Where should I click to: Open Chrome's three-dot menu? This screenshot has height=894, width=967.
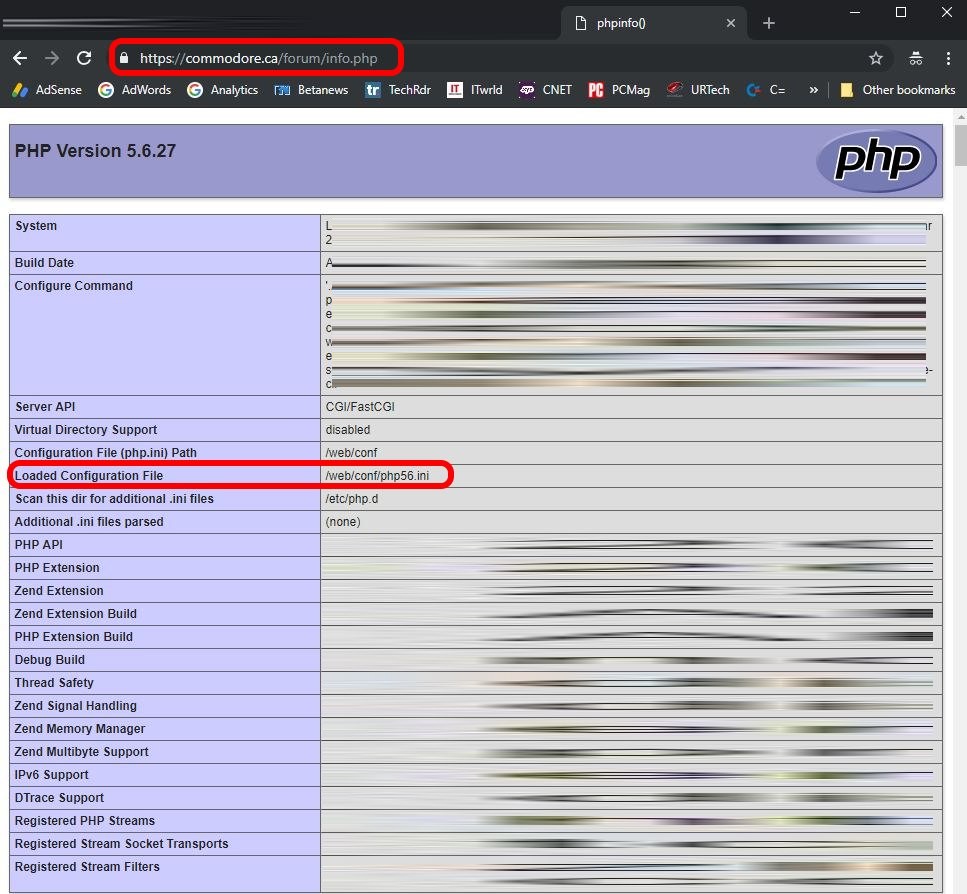947,58
